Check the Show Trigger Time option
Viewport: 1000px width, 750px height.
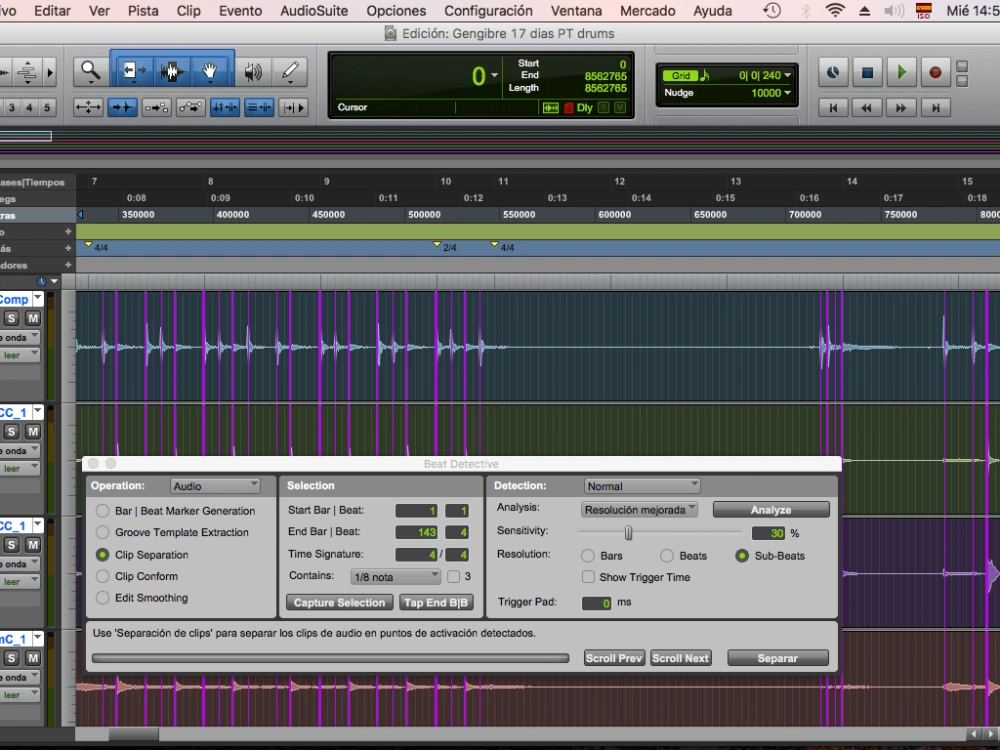(x=588, y=576)
